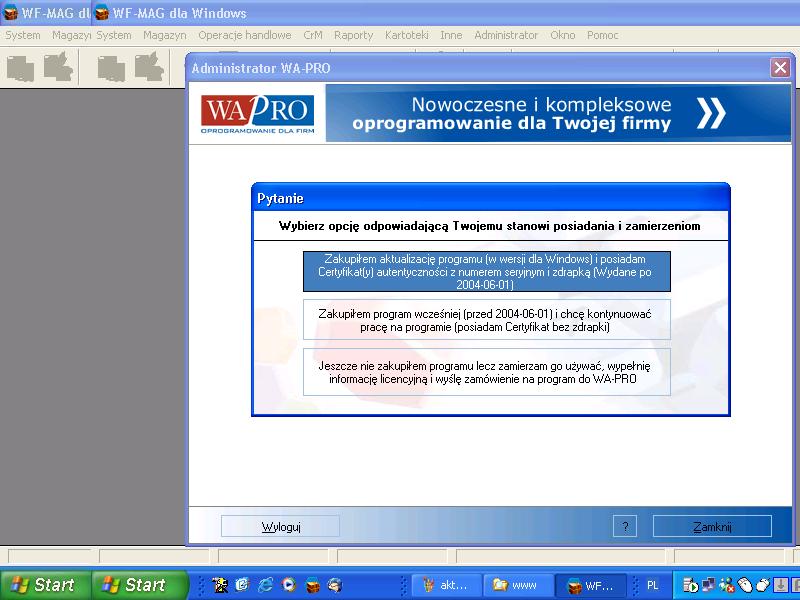The height and width of the screenshot is (600, 800).
Task: Pick 'Jeszcze nie zakupiłem programu' option
Action: pyautogui.click(x=486, y=372)
